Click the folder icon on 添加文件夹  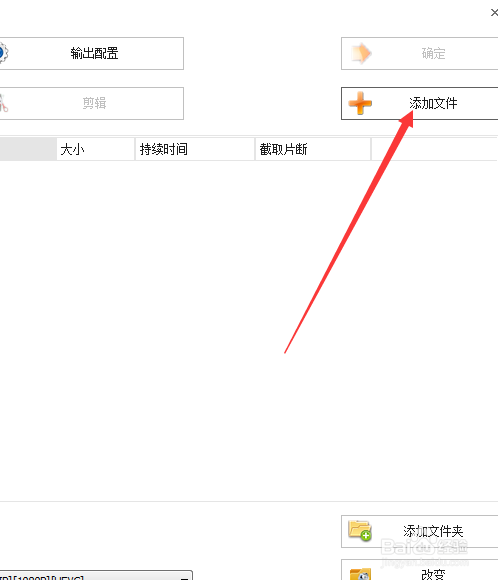tap(360, 530)
